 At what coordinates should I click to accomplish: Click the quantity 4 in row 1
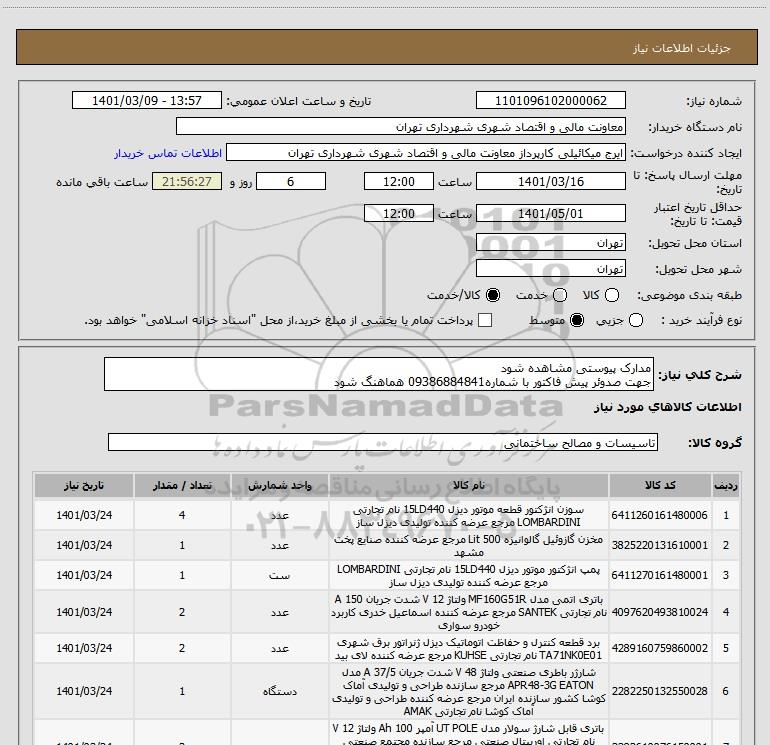pyautogui.click(x=182, y=515)
